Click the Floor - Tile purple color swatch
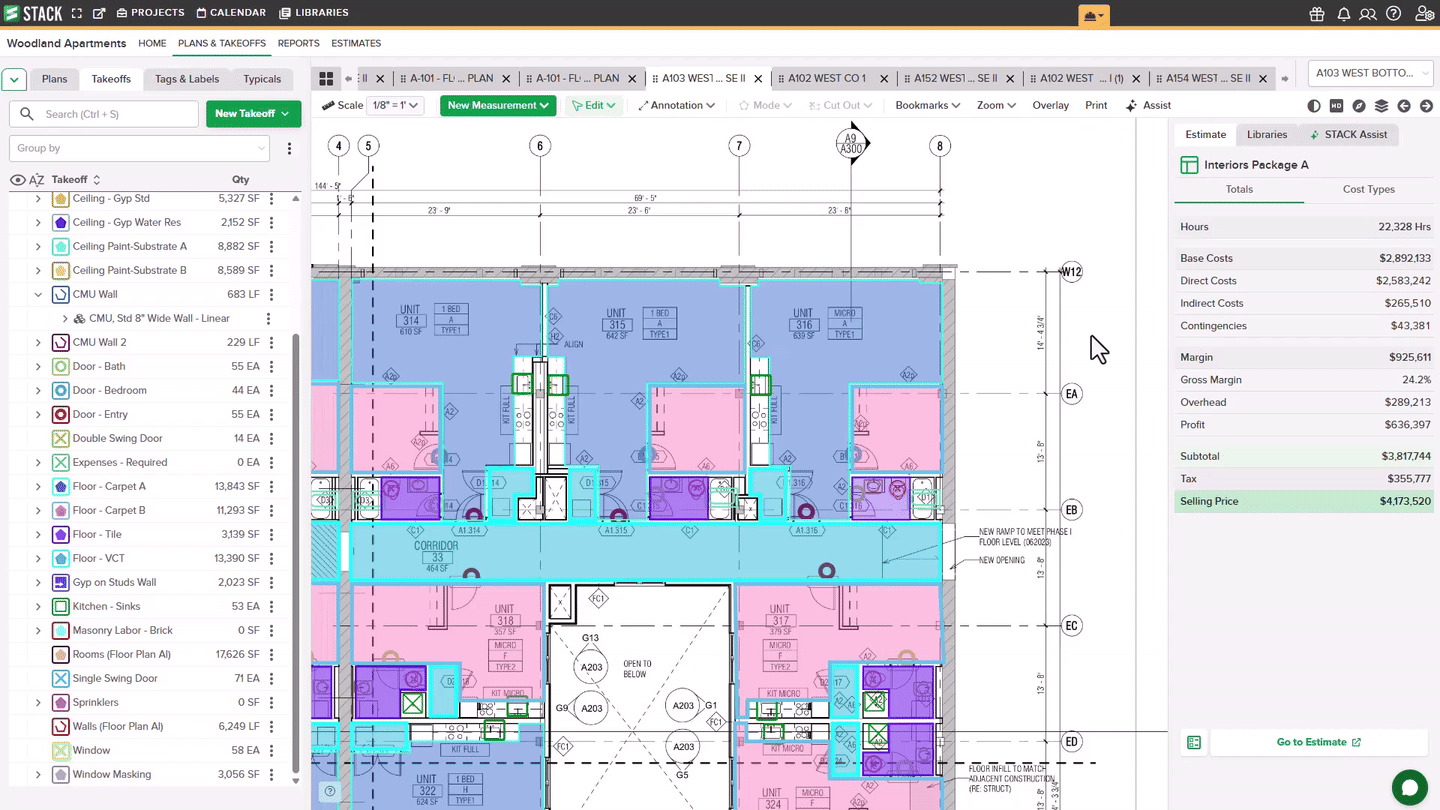This screenshot has height=810, width=1440. click(x=60, y=534)
